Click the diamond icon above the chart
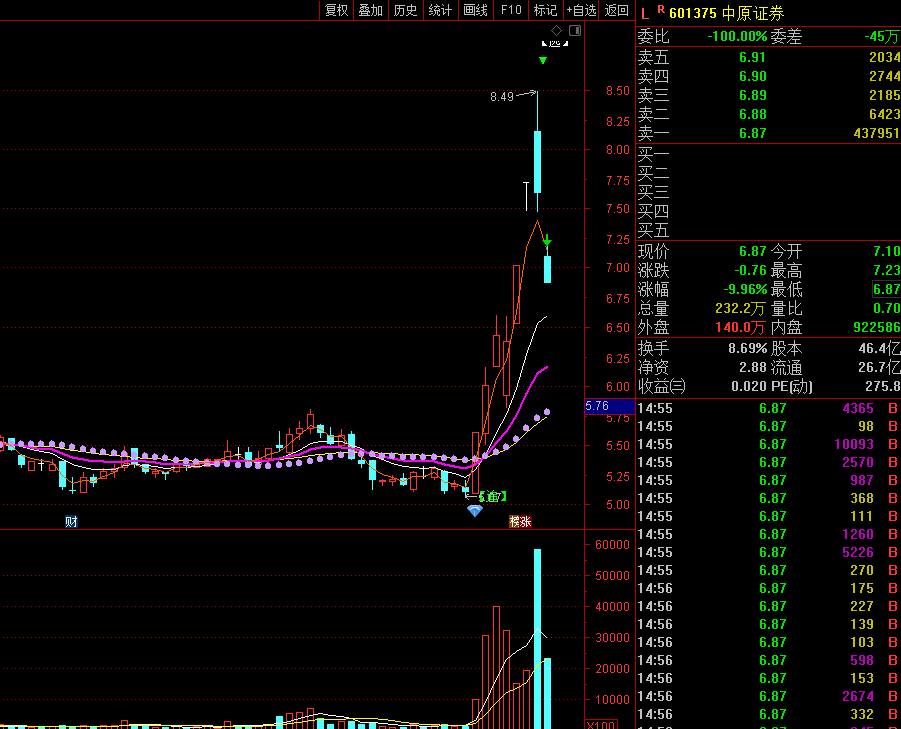This screenshot has height=729, width=901. pos(557,31)
